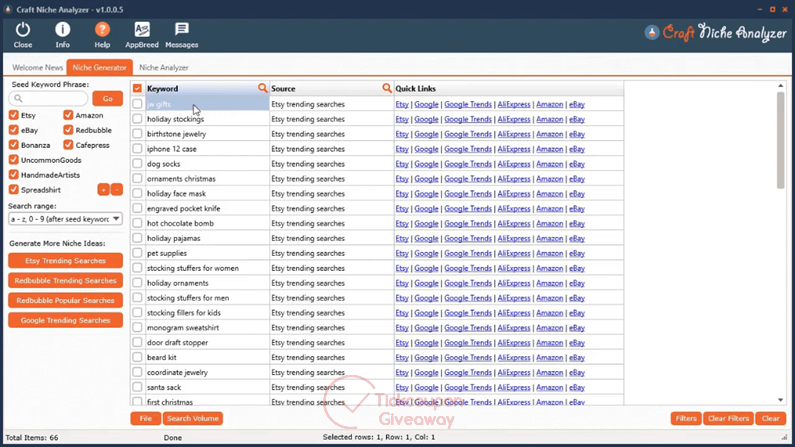The height and width of the screenshot is (447, 795).
Task: Open the AliExpress link for dog socks
Action: coord(514,164)
